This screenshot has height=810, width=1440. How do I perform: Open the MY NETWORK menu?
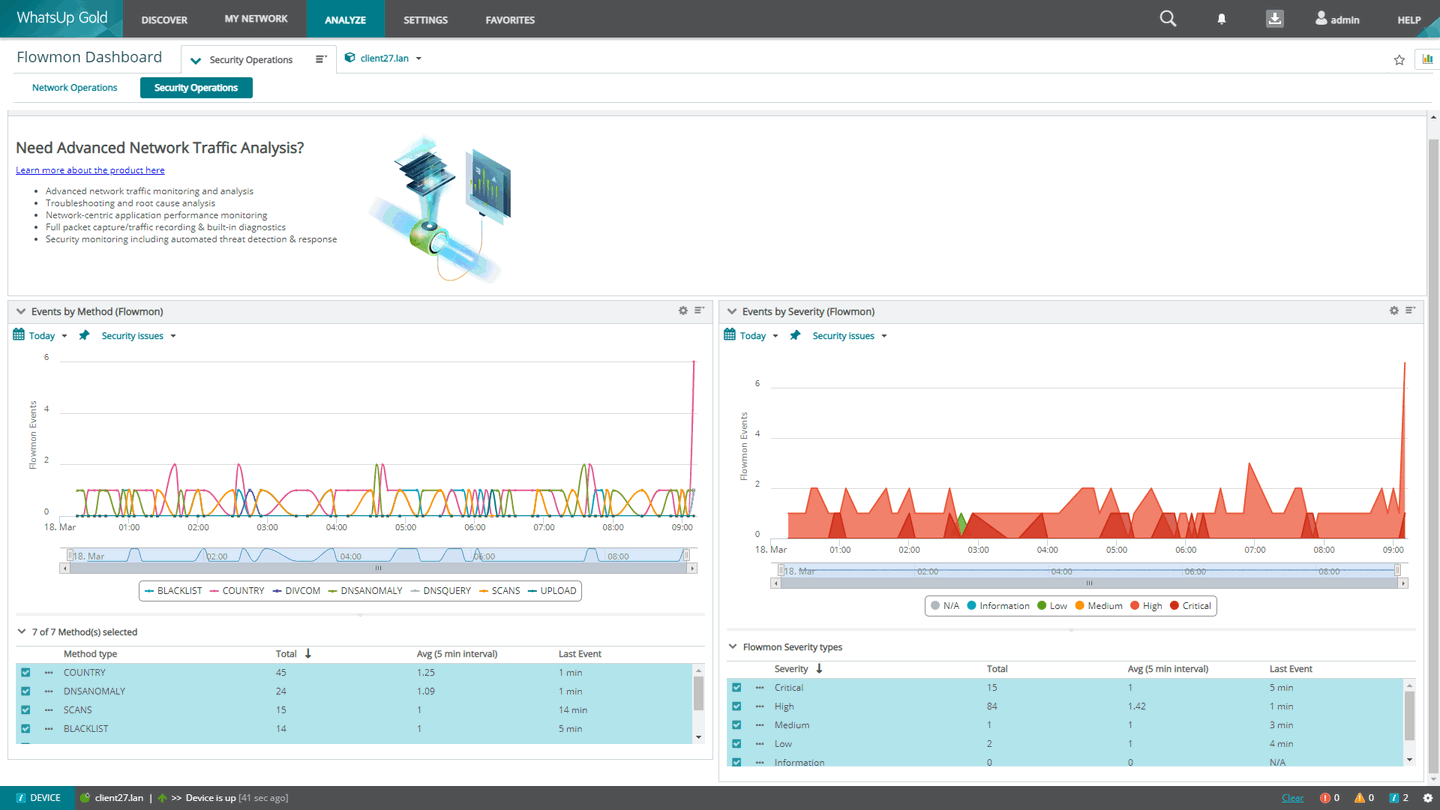point(256,19)
